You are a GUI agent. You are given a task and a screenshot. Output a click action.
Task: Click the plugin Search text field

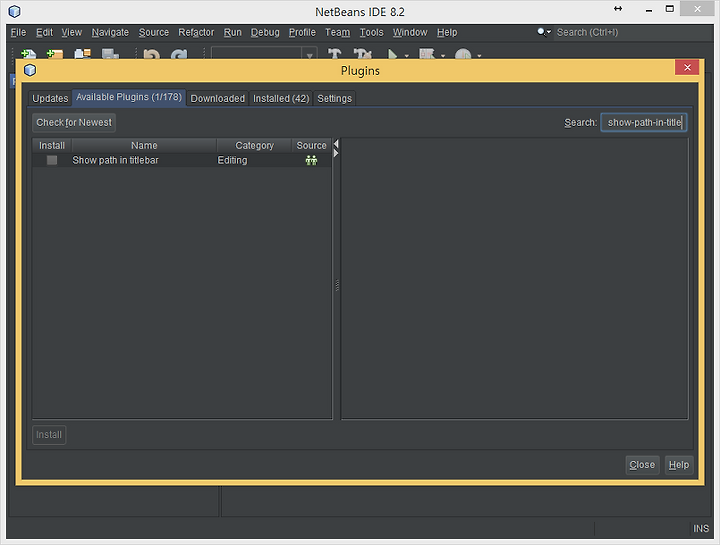coord(644,123)
